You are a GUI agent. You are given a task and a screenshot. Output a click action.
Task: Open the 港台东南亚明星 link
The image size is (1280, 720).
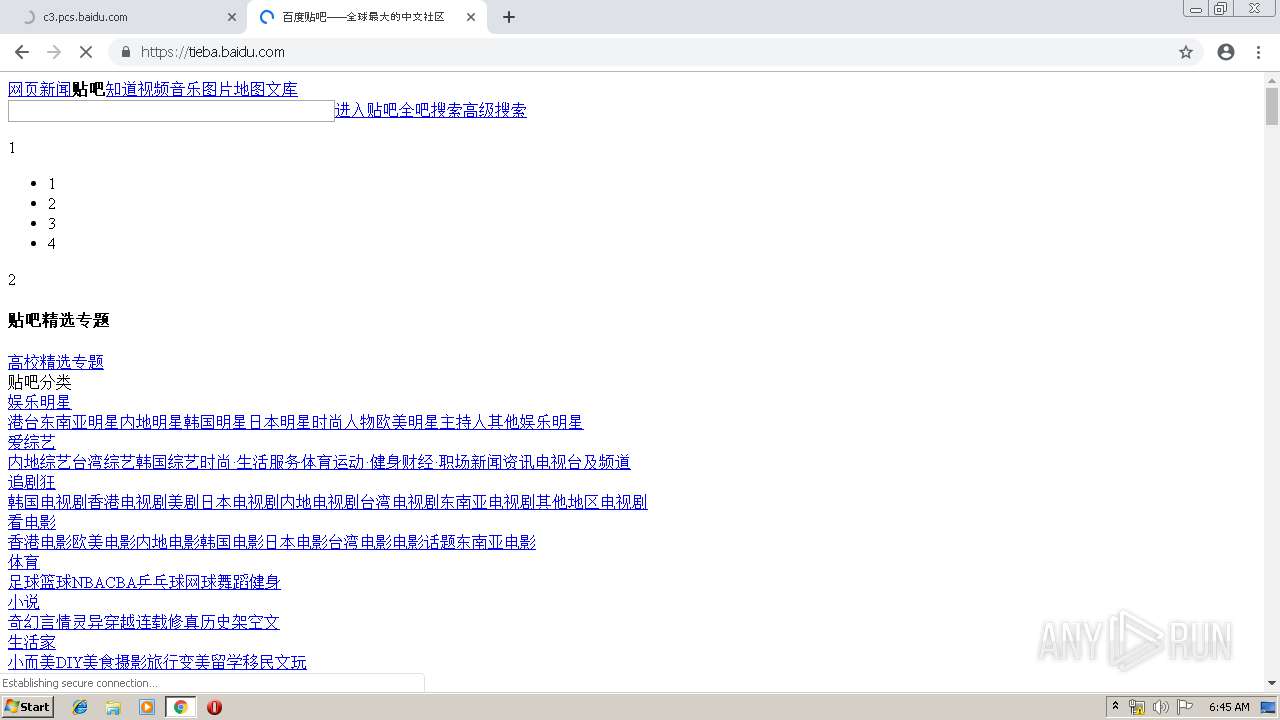coord(64,422)
